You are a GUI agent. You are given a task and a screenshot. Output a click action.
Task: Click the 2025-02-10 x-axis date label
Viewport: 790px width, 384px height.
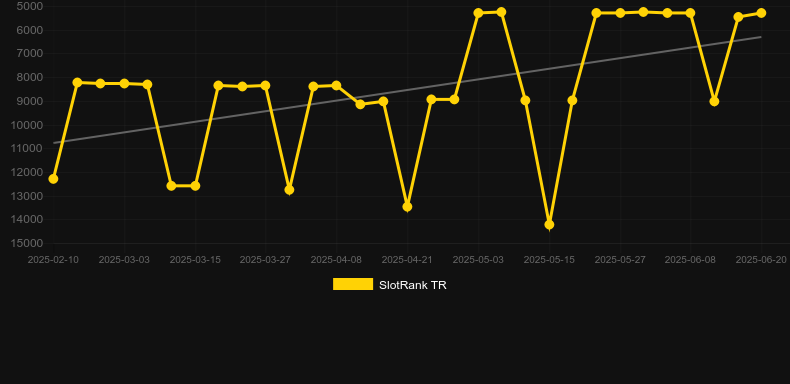tap(53, 260)
